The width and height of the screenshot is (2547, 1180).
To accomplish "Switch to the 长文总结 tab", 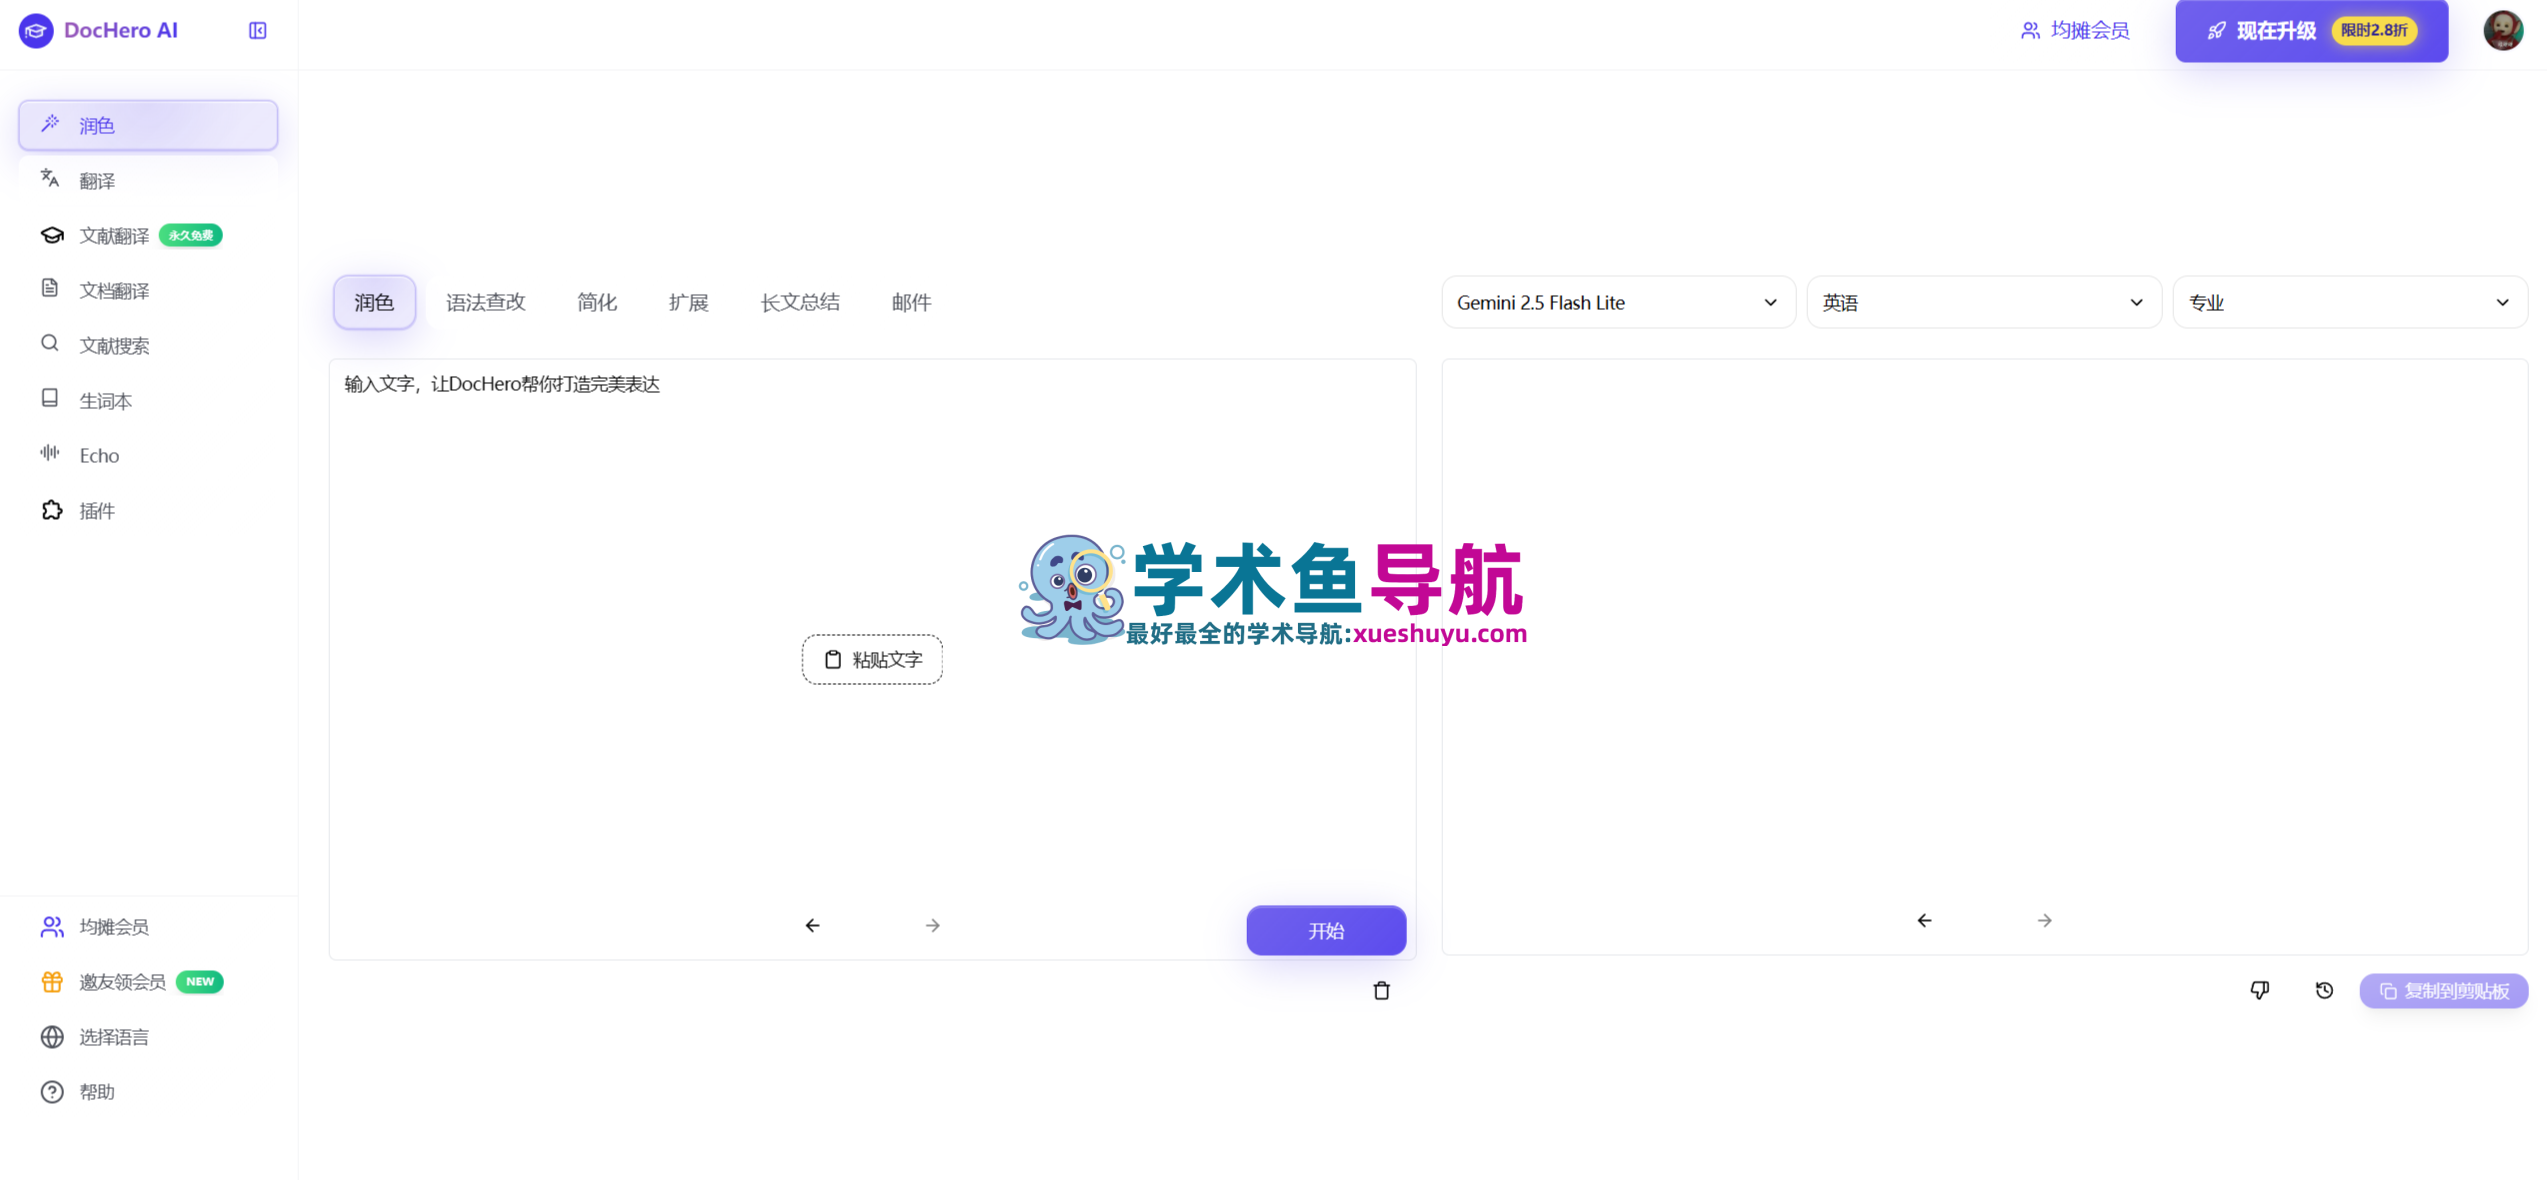I will pos(800,302).
